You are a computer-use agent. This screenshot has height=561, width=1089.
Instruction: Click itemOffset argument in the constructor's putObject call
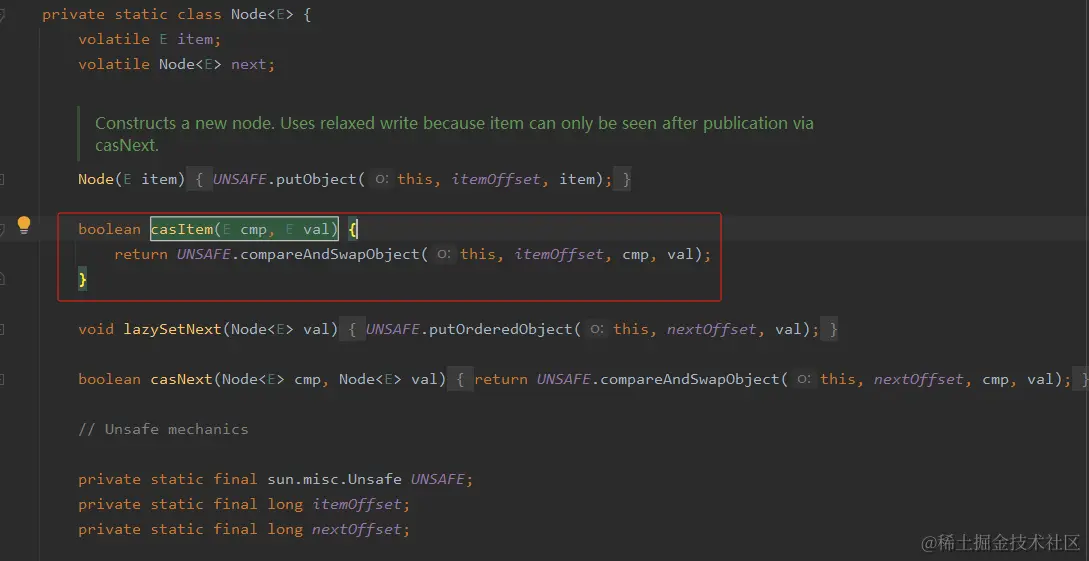(496, 179)
